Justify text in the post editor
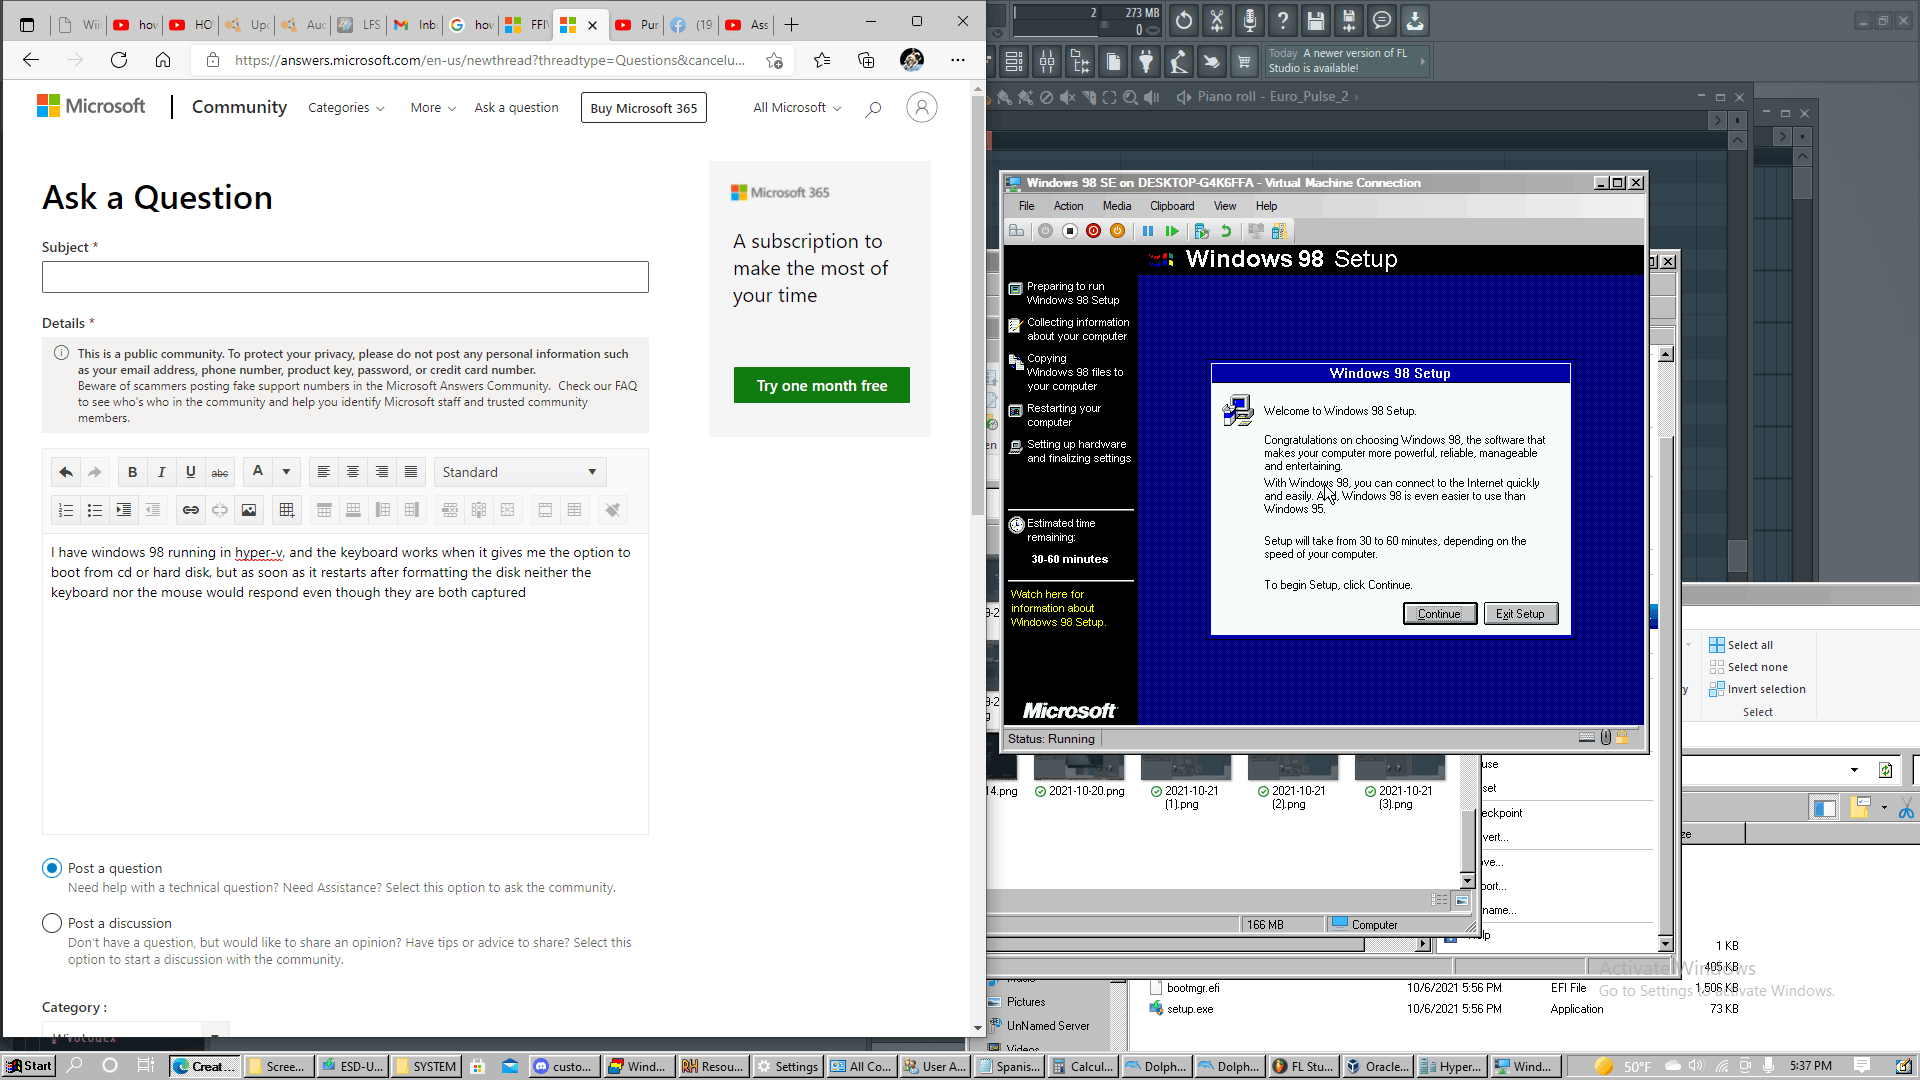 (x=411, y=472)
